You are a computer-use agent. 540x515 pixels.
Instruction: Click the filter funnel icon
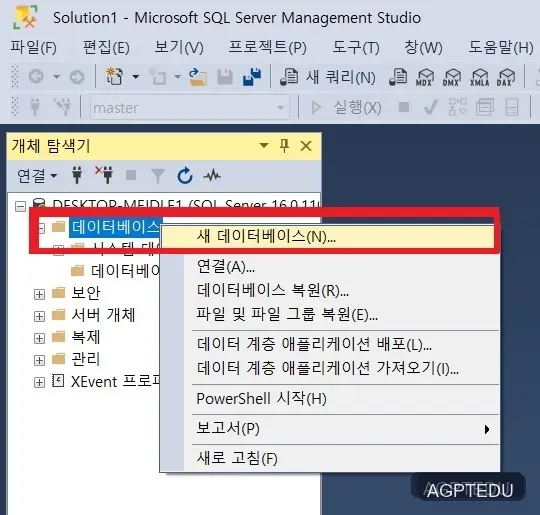(158, 176)
